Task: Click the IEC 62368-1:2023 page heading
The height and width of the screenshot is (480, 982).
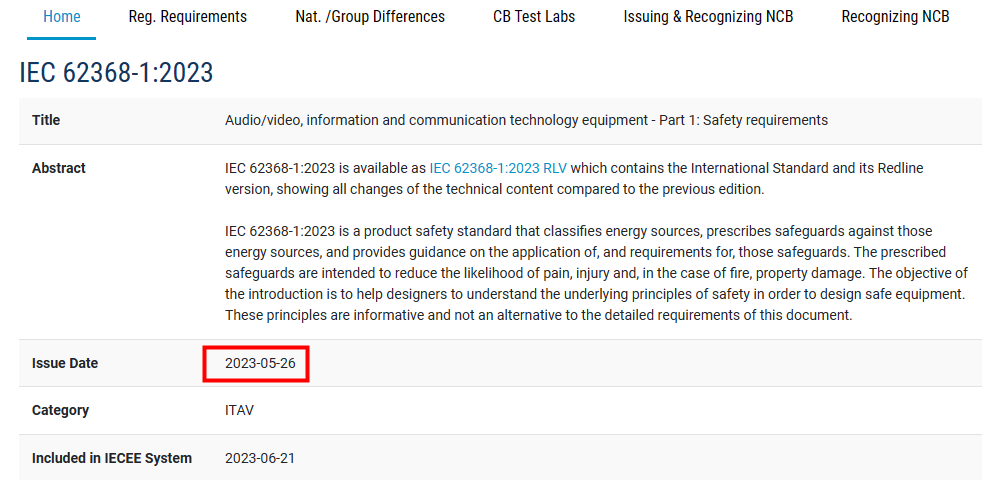Action: (x=116, y=72)
